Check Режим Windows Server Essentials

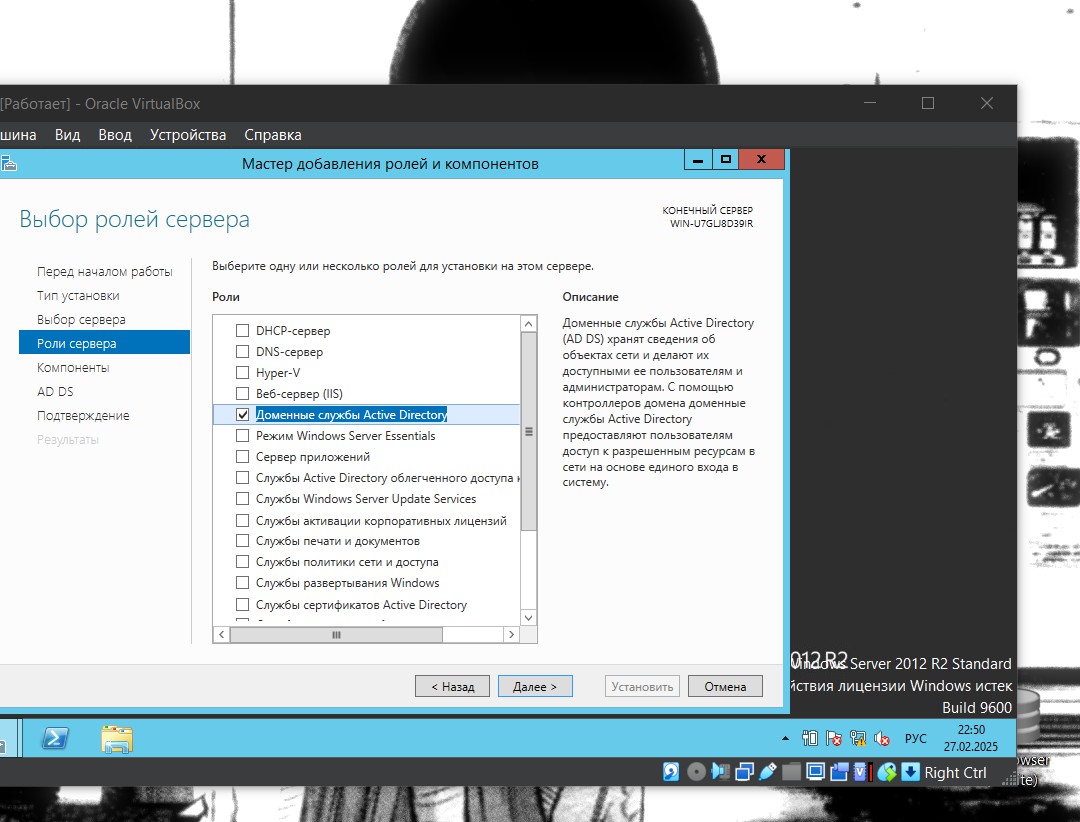[242, 435]
